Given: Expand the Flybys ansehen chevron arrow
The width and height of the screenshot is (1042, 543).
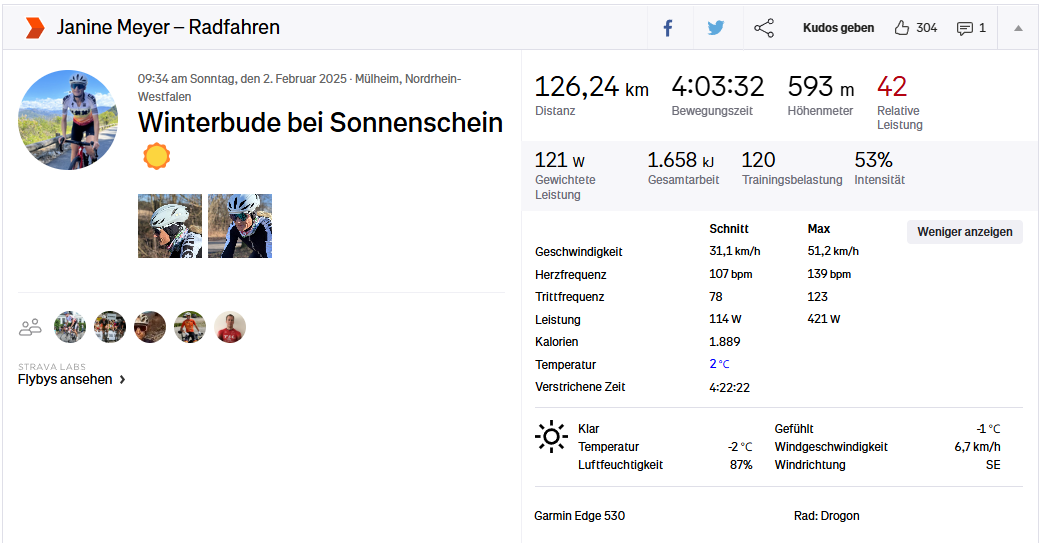Looking at the screenshot, I should (x=123, y=380).
